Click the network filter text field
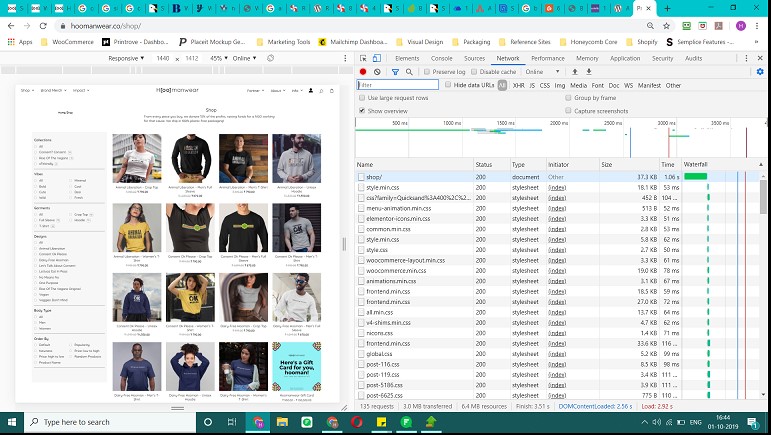The height and width of the screenshot is (435, 771). (398, 85)
